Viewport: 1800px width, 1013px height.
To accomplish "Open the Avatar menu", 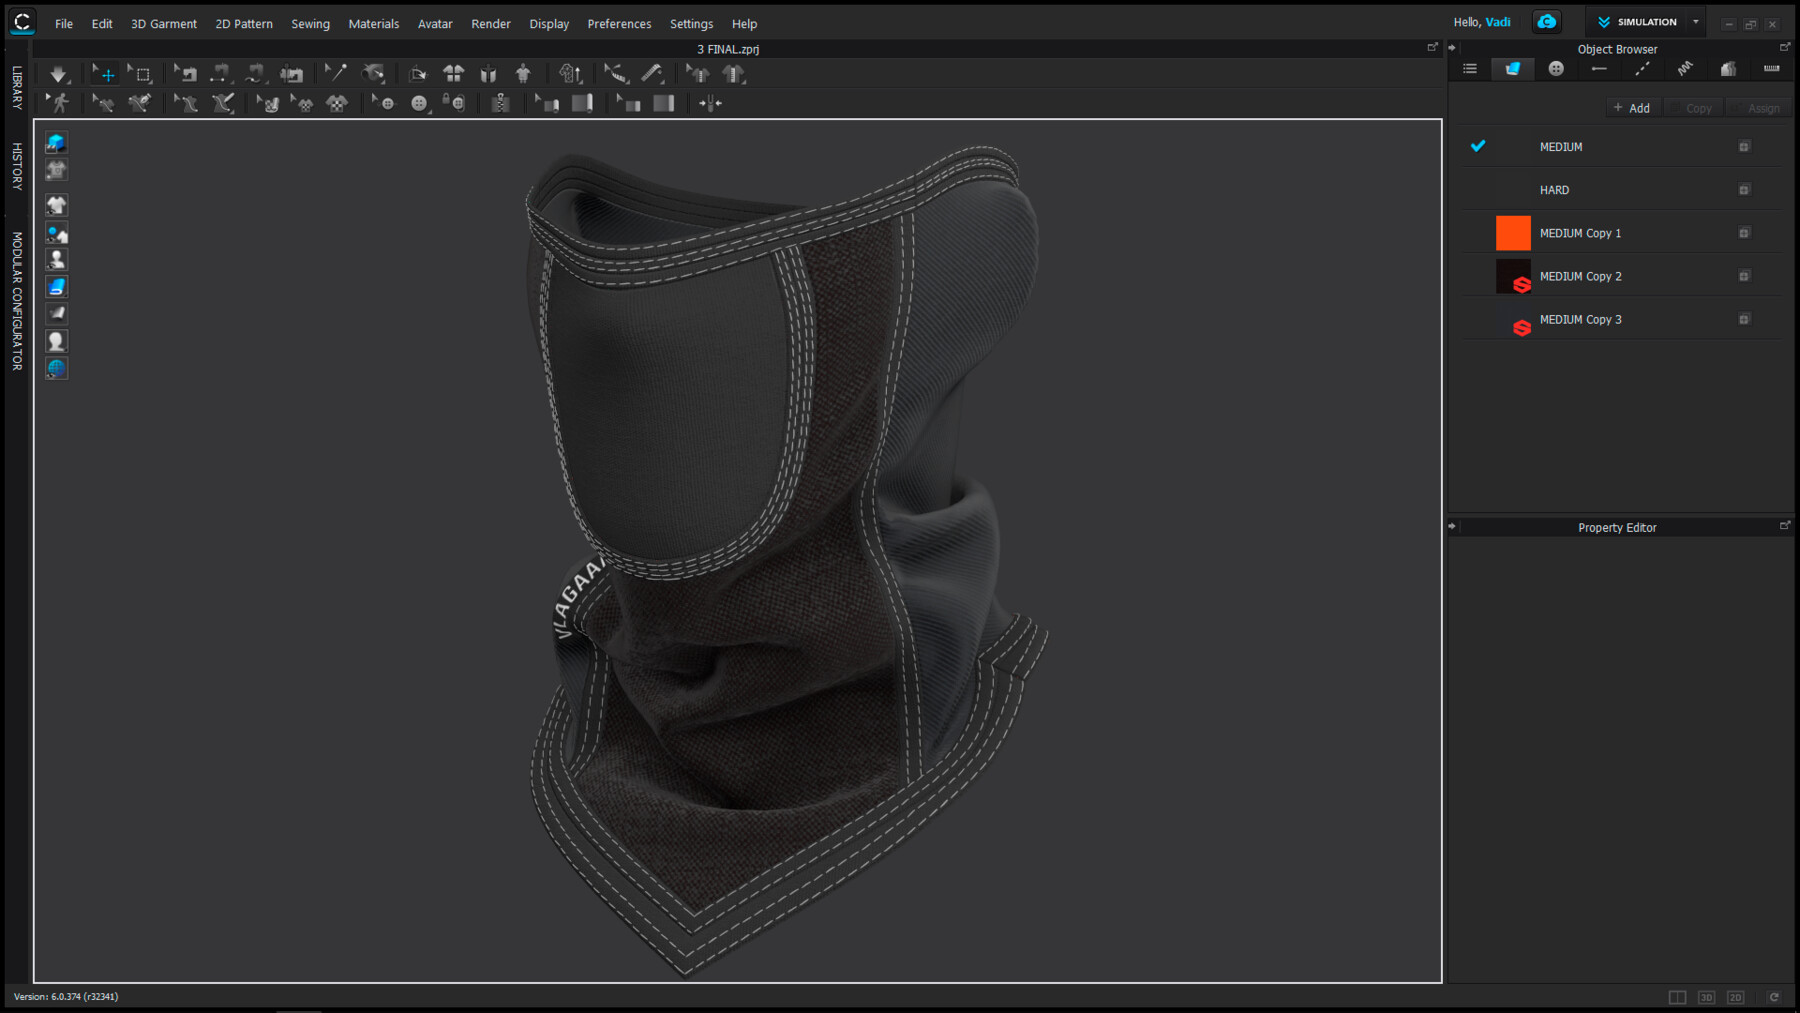I will 435,23.
